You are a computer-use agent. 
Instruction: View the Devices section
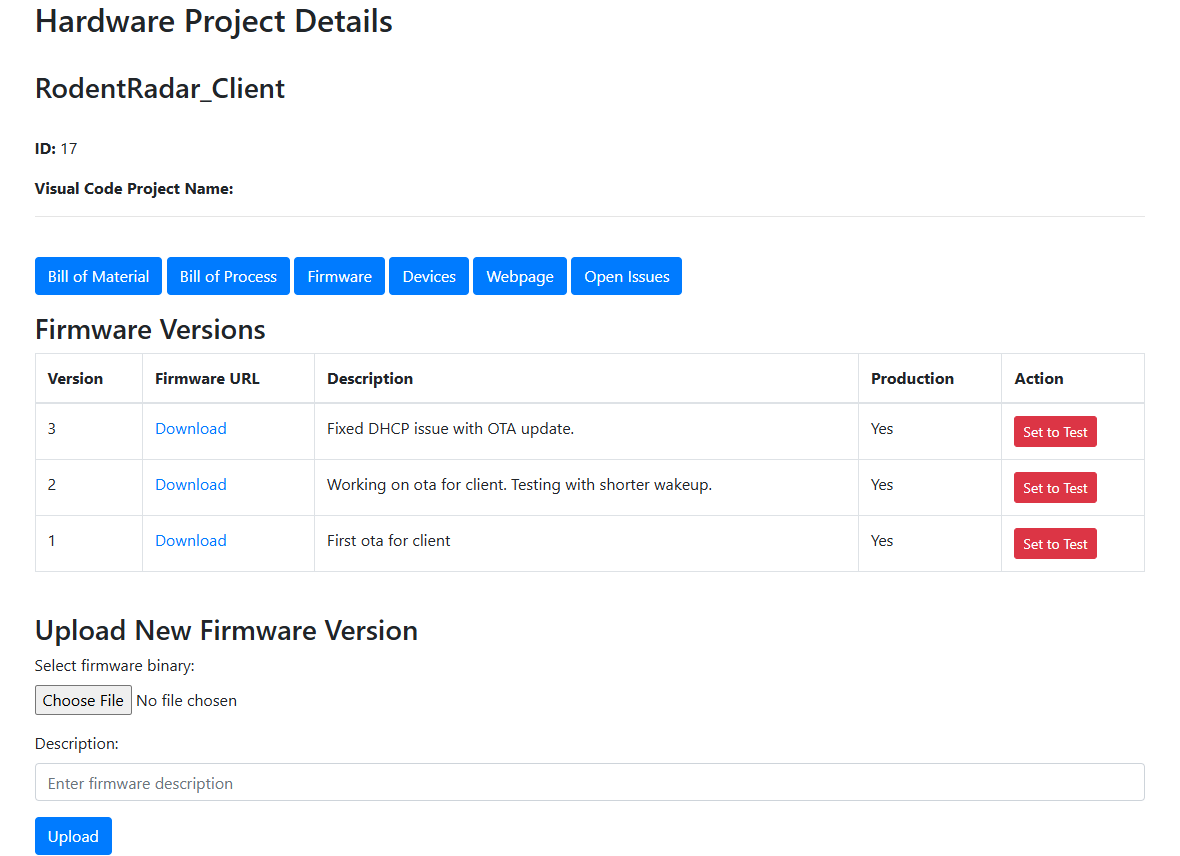click(x=428, y=276)
